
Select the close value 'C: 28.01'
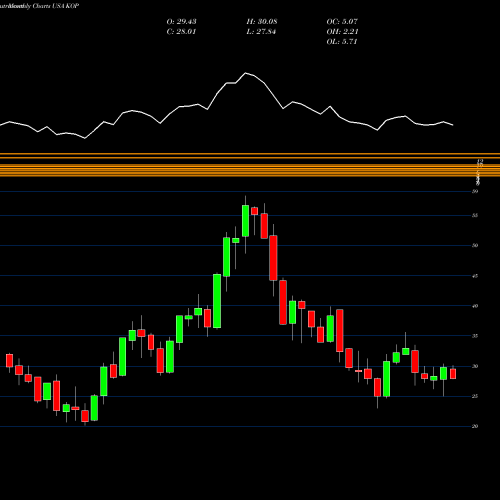[x=181, y=32]
